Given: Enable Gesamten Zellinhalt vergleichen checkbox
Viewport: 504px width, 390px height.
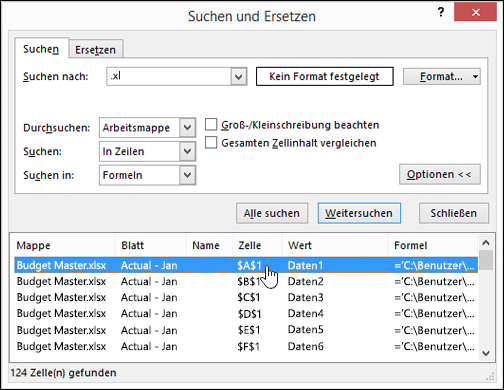Looking at the screenshot, I should tap(211, 142).
